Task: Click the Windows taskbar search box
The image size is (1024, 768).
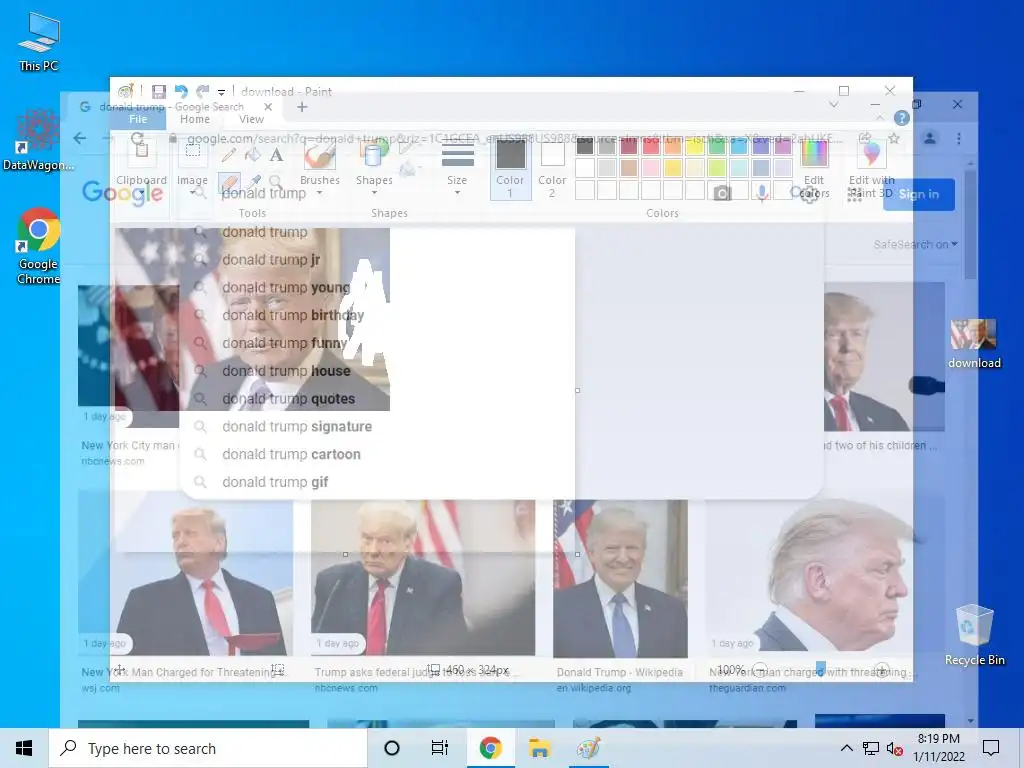Action: coord(208,748)
